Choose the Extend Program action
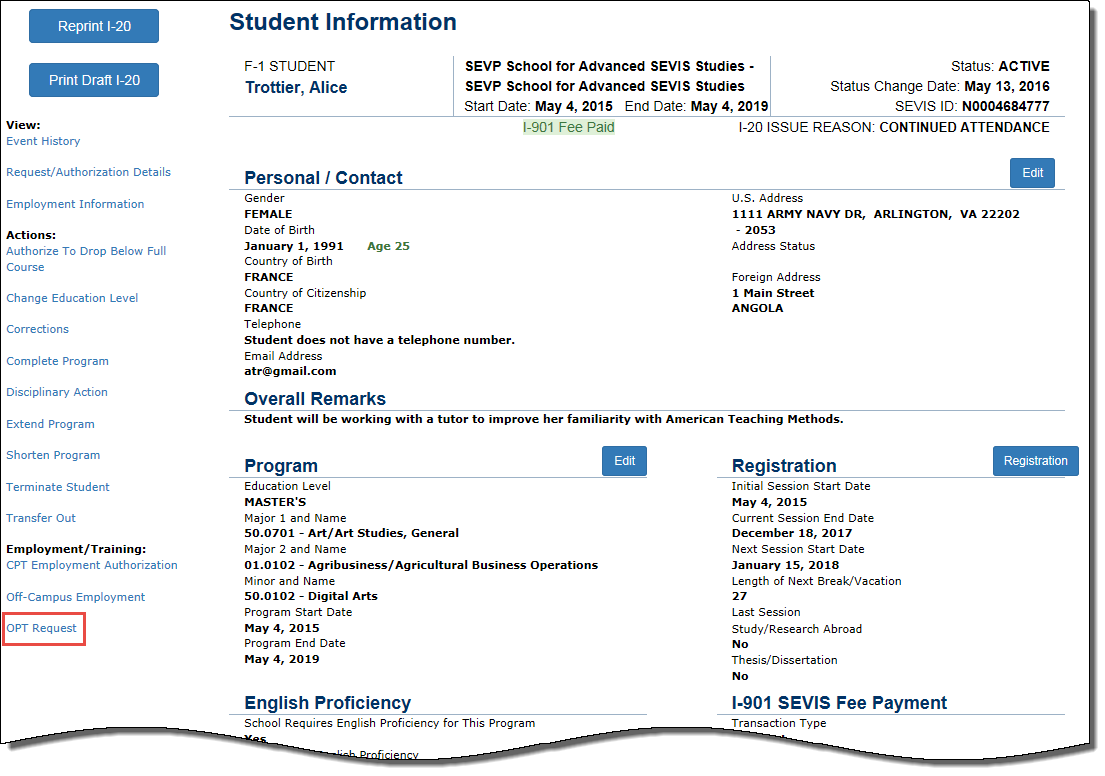The width and height of the screenshot is (1105, 776). (x=50, y=424)
